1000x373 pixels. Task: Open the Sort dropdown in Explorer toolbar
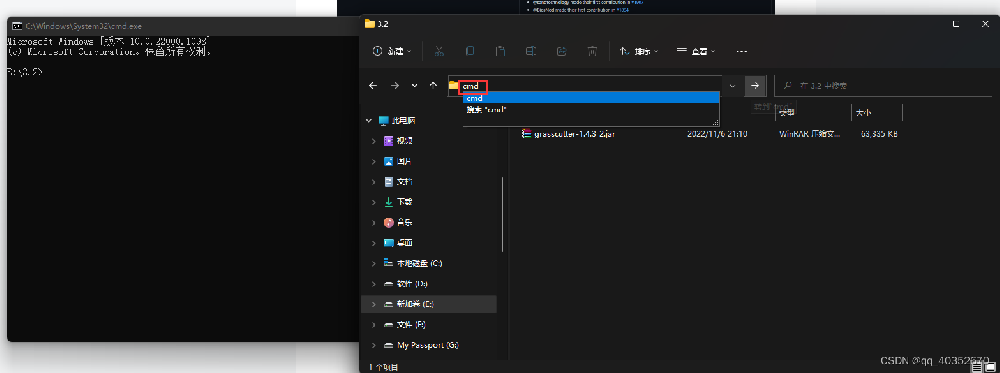tap(639, 51)
